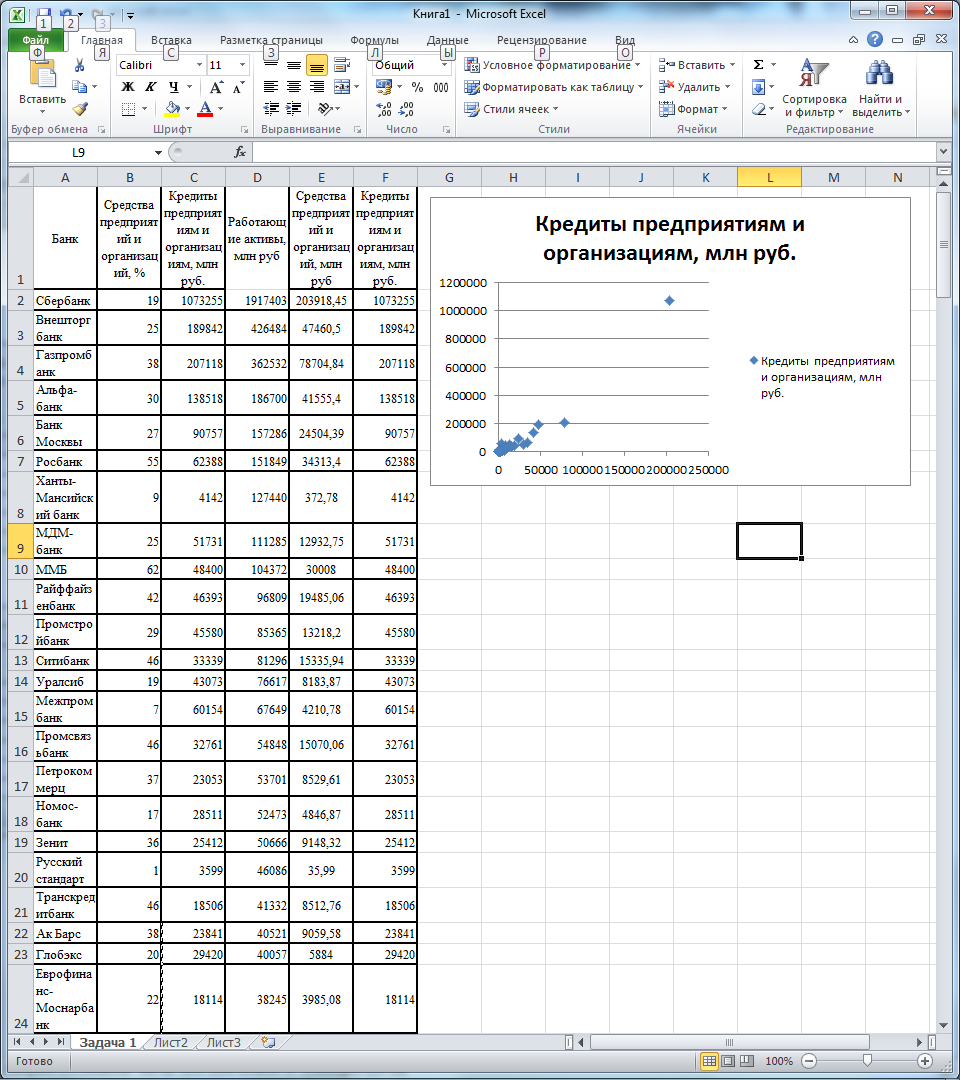This screenshot has height=1080, width=960.
Task: Apply thousands separator 000 format
Action: tap(441, 87)
